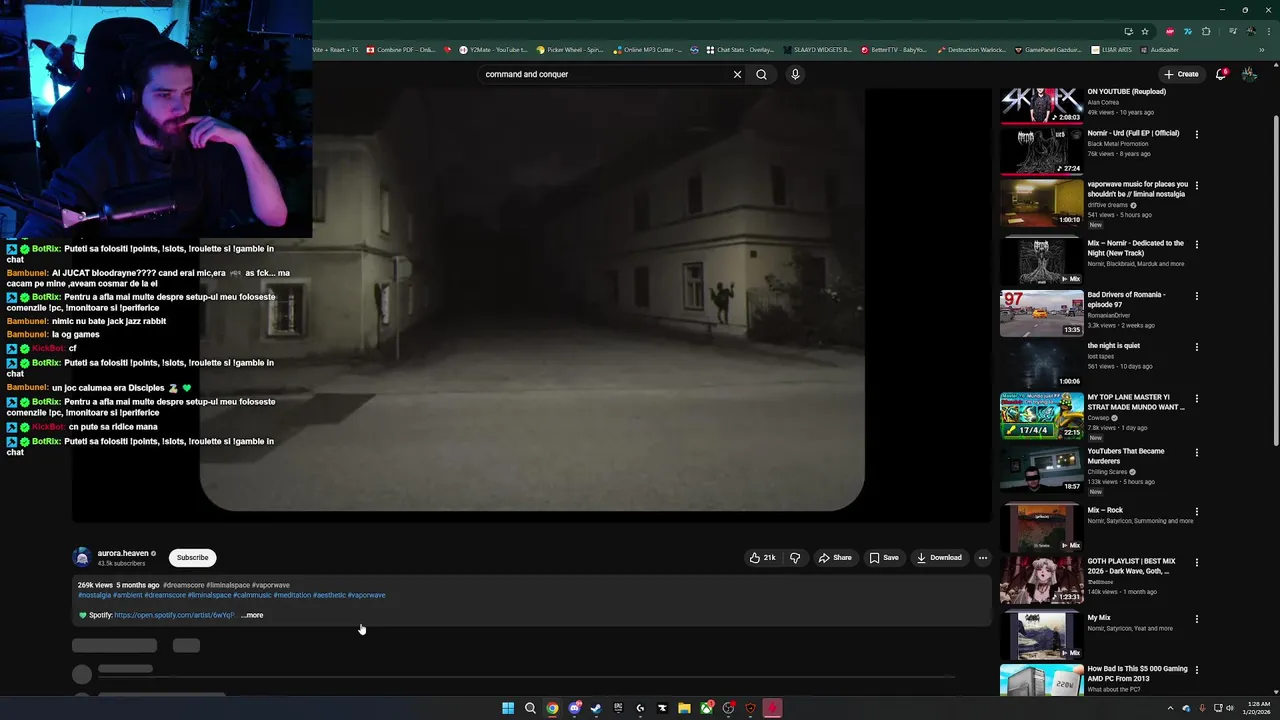Open the Windows Start menu
Viewport: 1280px width, 720px height.
[x=508, y=708]
